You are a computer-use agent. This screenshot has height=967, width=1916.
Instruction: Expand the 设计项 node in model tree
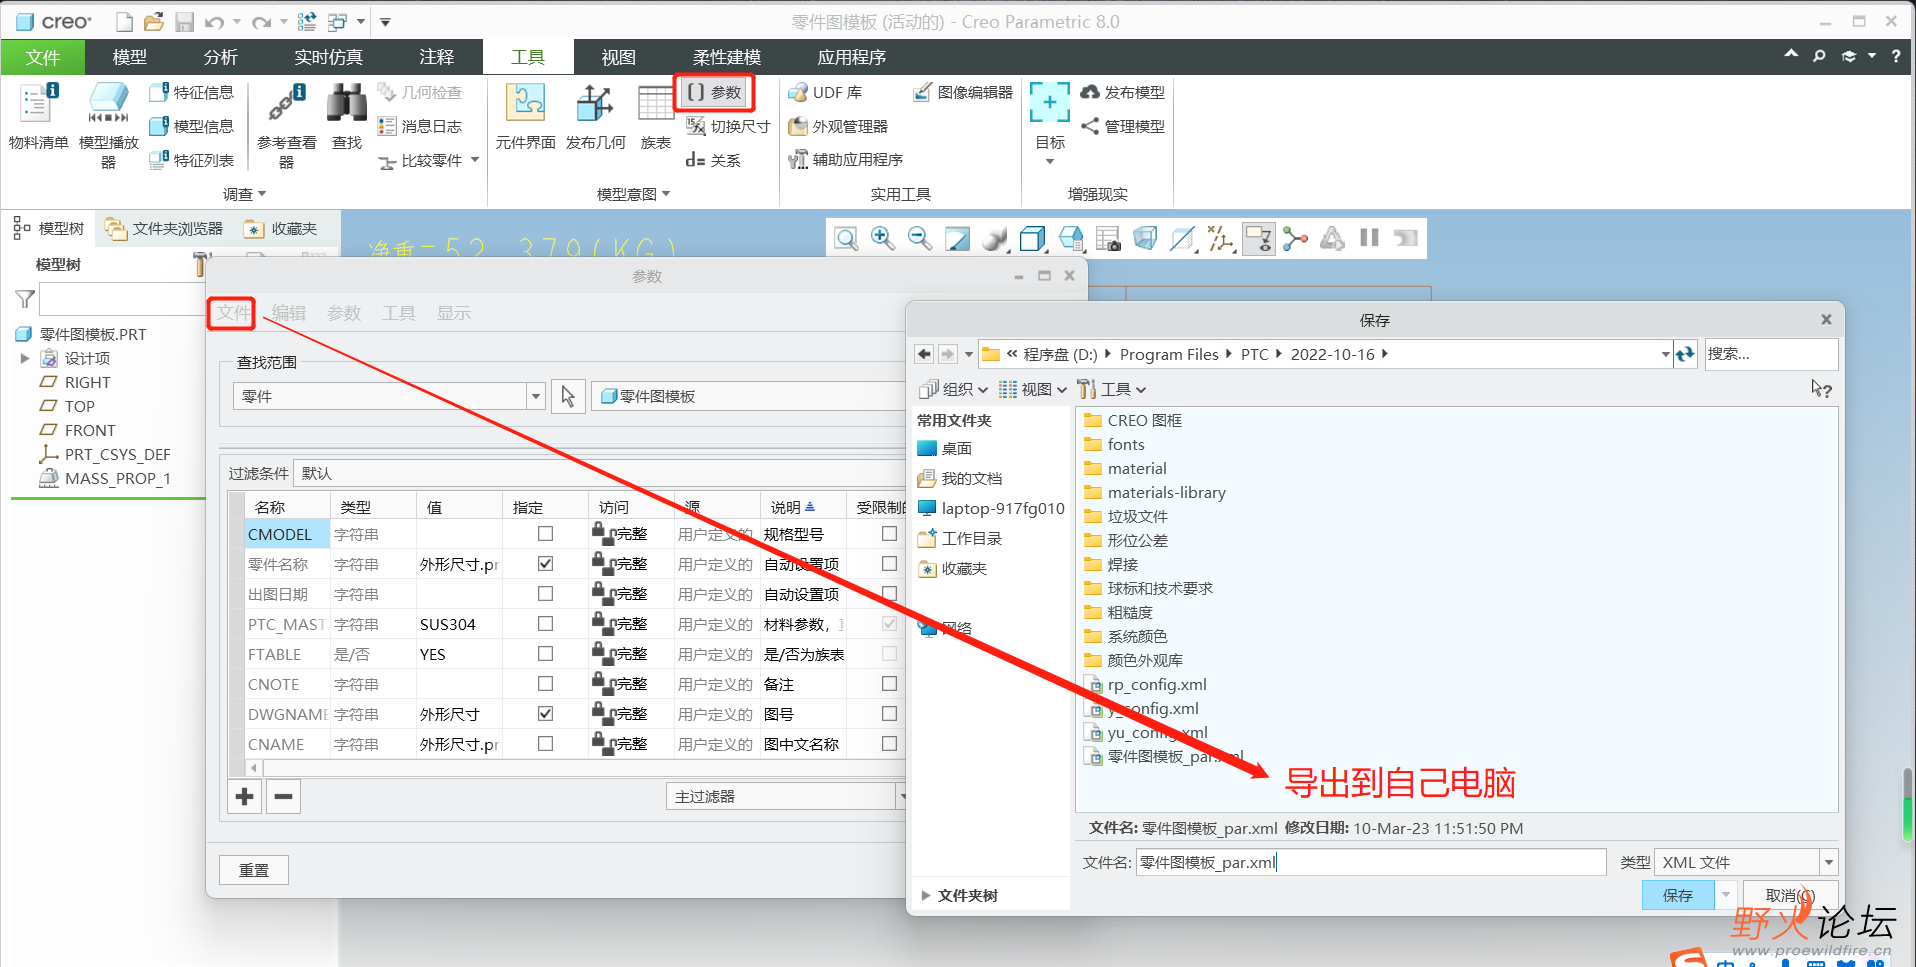click(25, 358)
